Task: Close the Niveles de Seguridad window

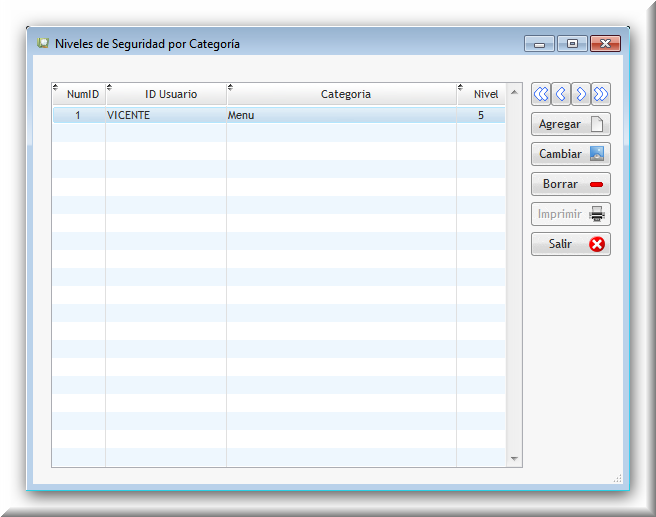Action: 605,44
